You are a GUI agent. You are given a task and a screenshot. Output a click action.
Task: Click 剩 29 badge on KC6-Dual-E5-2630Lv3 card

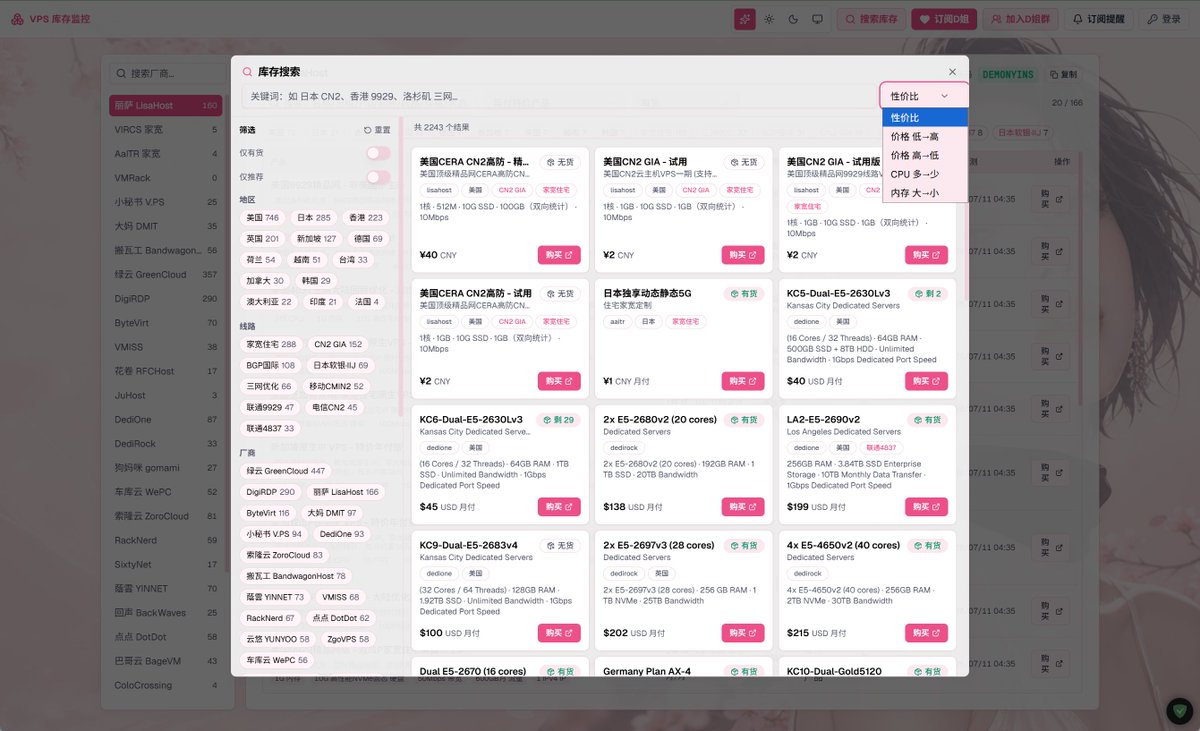pyautogui.click(x=558, y=420)
